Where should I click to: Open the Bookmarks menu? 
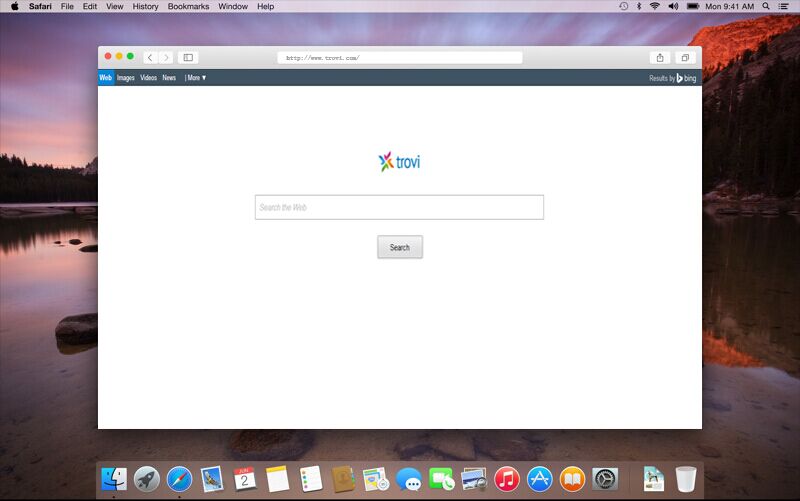[x=188, y=6]
